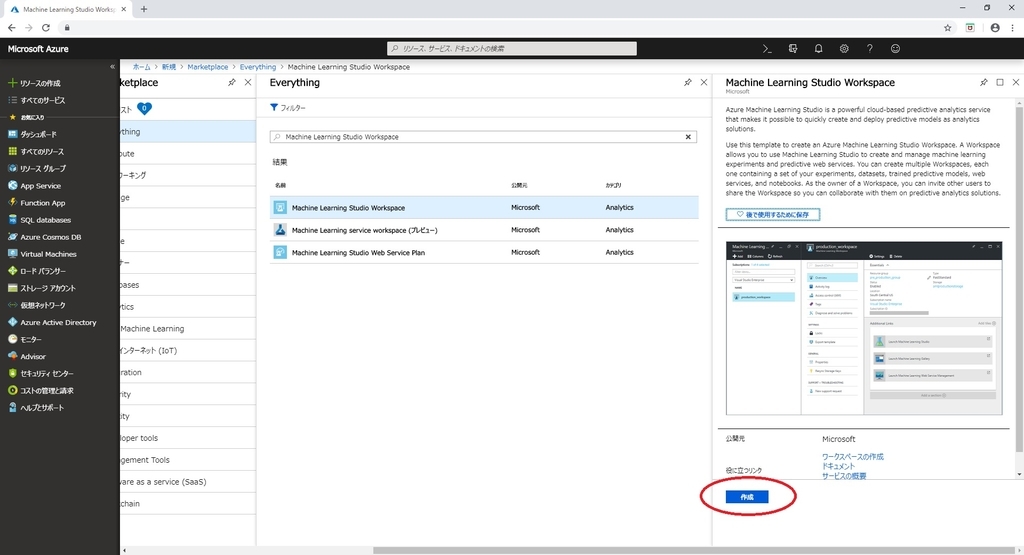Click the workspace preview screenshot thumbnail
This screenshot has width=1024, height=555.
tap(864, 328)
